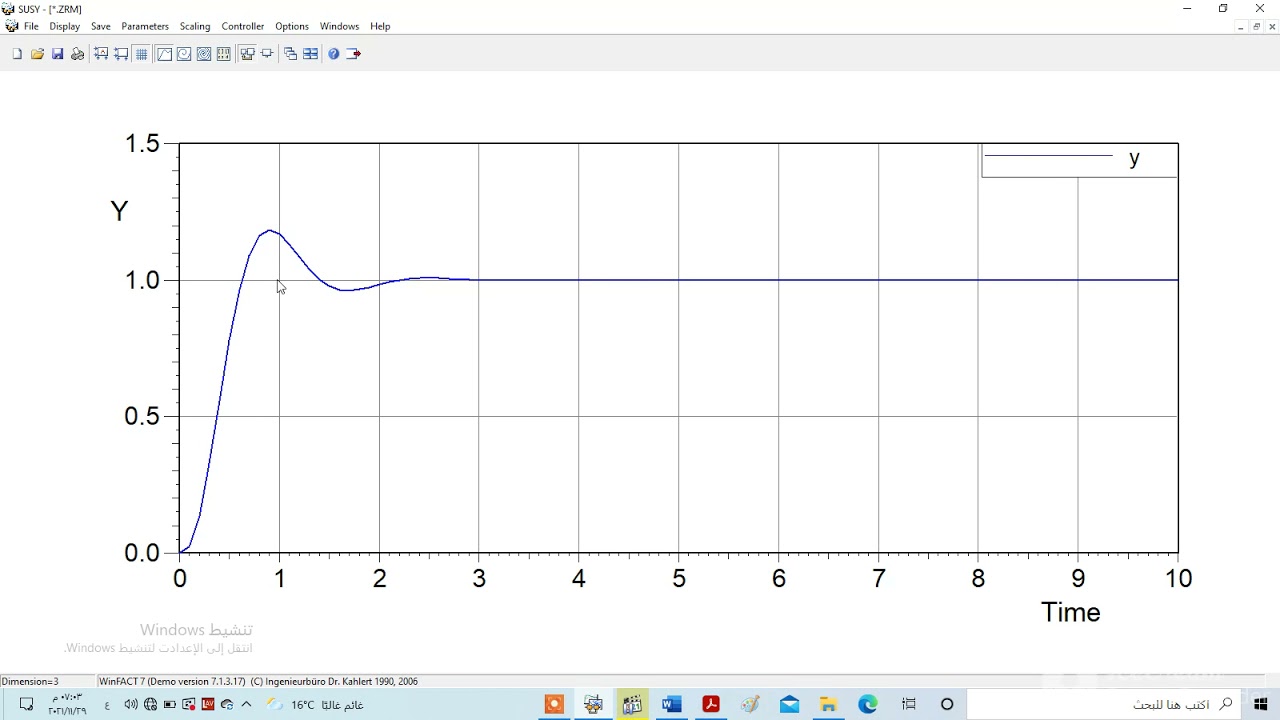The height and width of the screenshot is (720, 1280).
Task: Click the taskbar search box
Action: 1104,704
